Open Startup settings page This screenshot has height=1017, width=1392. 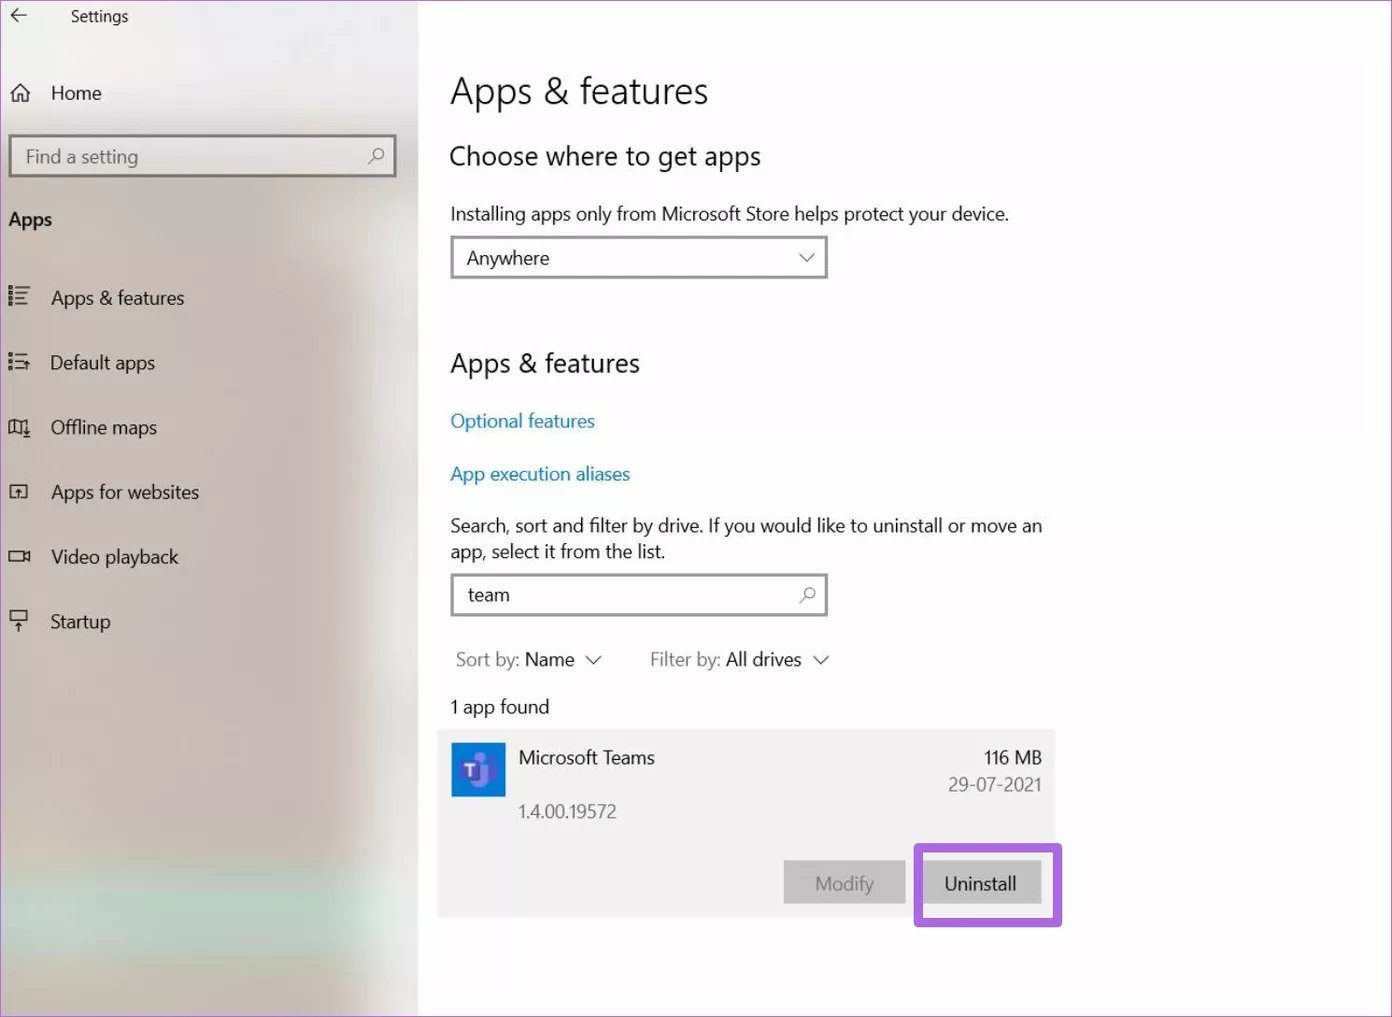(81, 622)
